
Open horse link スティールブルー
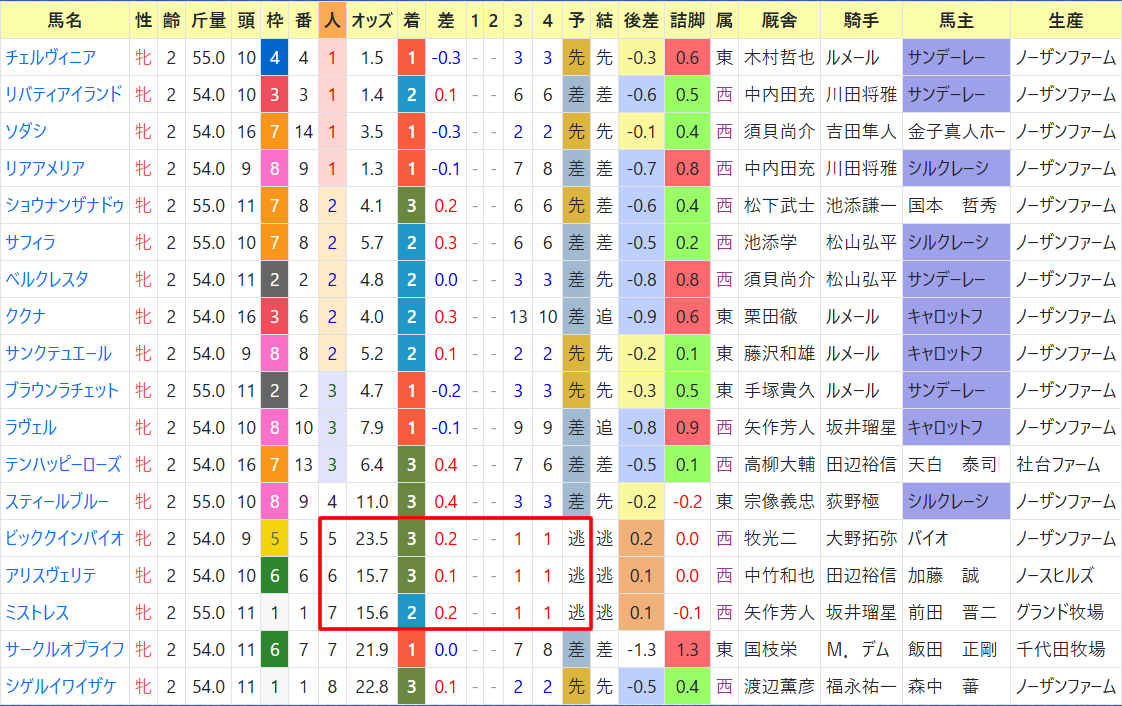[57, 502]
